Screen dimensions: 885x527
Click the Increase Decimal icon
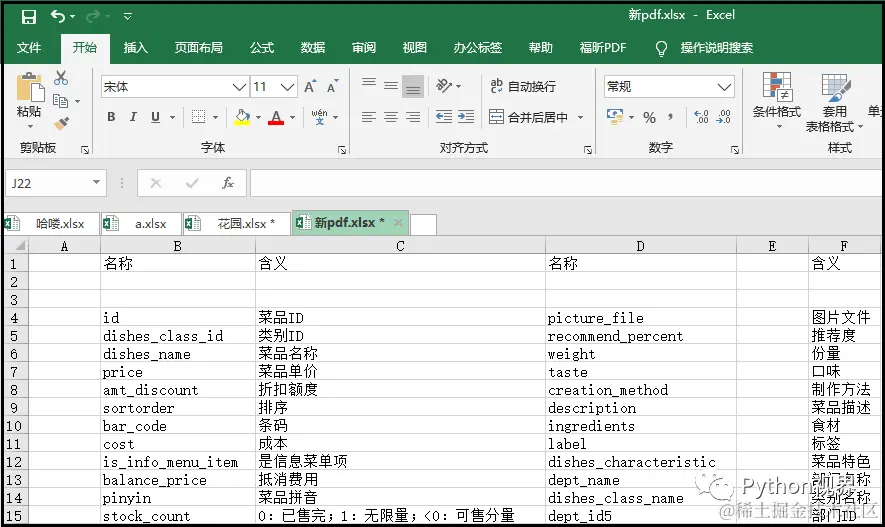[701, 117]
